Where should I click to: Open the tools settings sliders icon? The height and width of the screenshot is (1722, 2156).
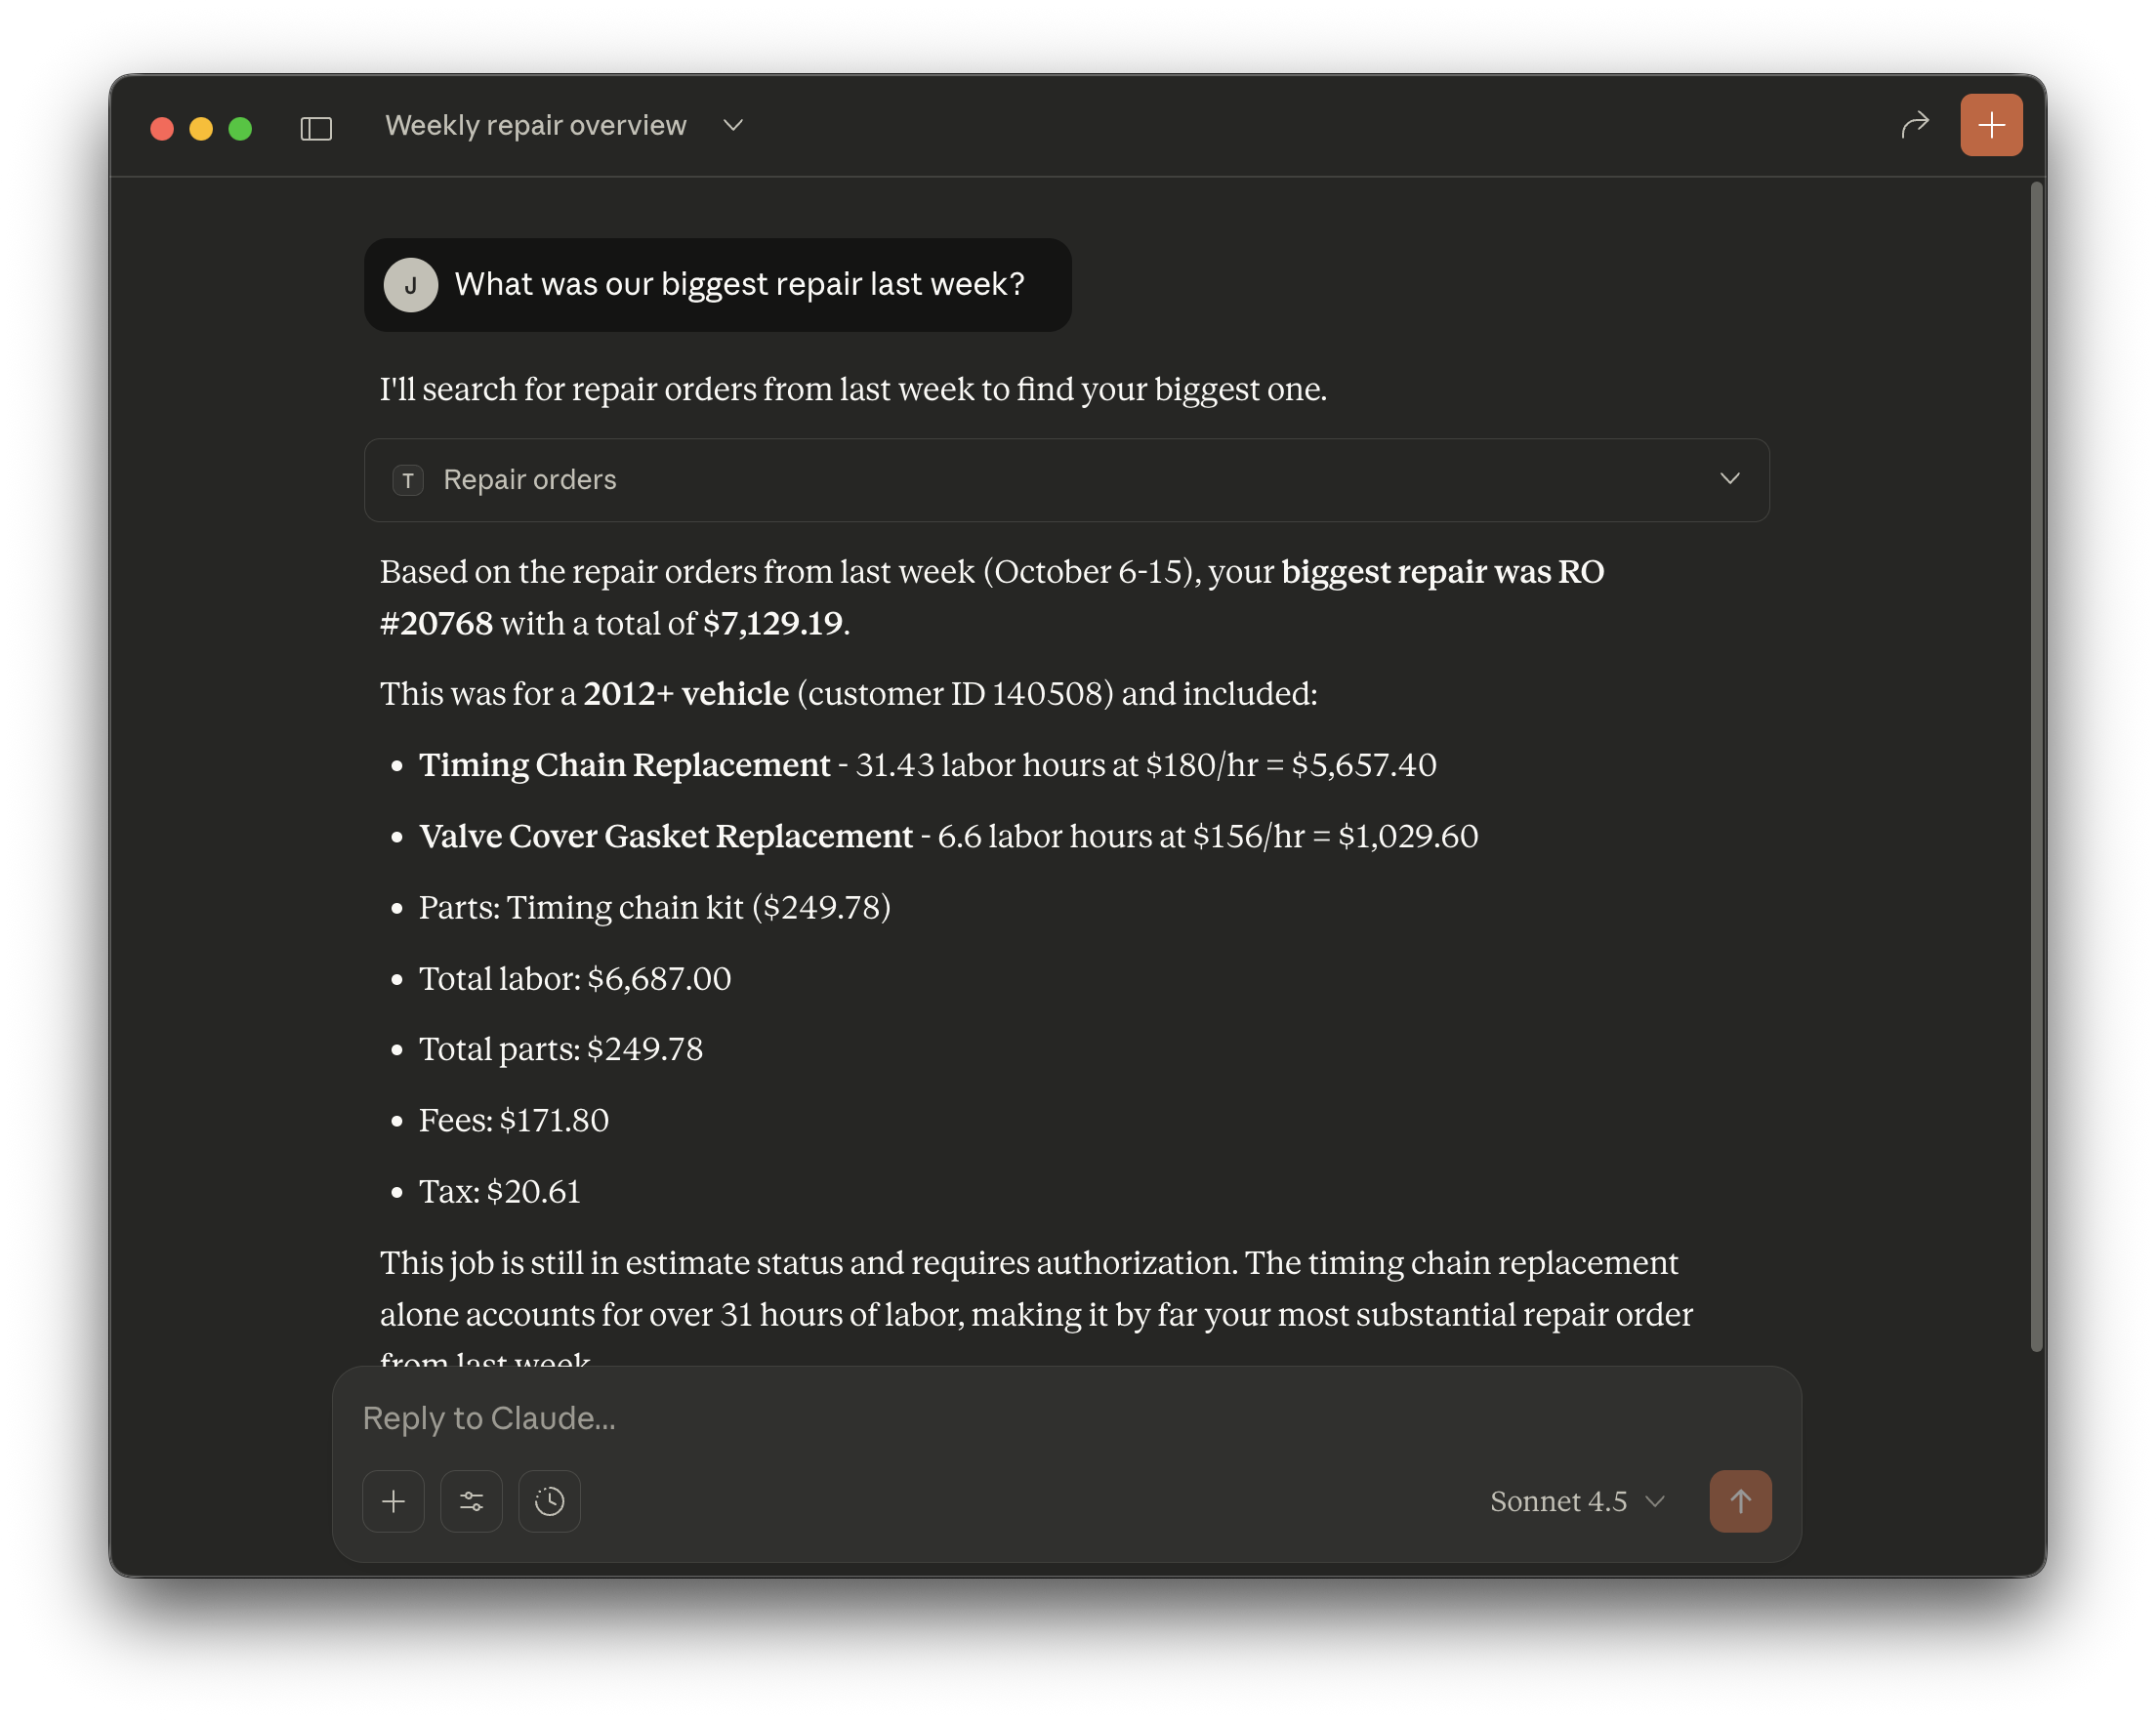[471, 1500]
